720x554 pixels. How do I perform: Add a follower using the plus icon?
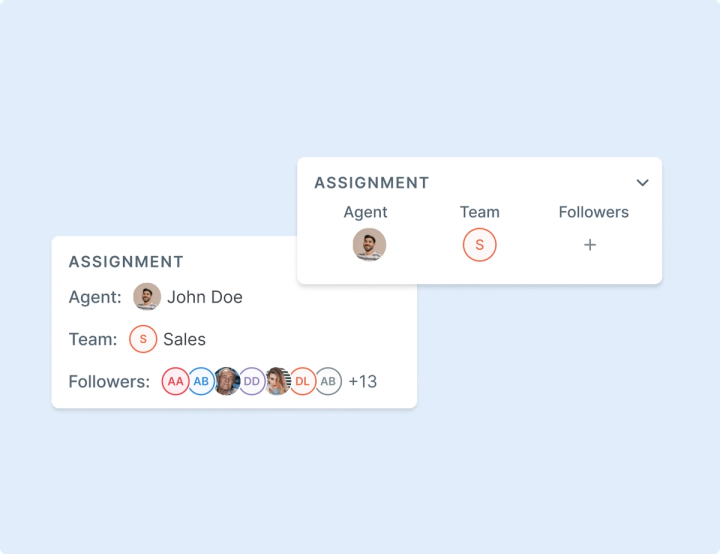coord(590,245)
